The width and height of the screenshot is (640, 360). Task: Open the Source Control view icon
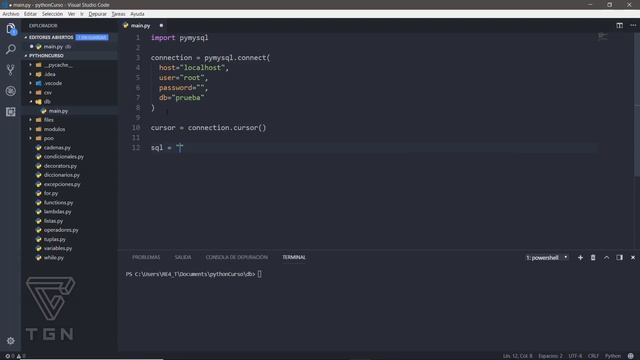[x=11, y=70]
